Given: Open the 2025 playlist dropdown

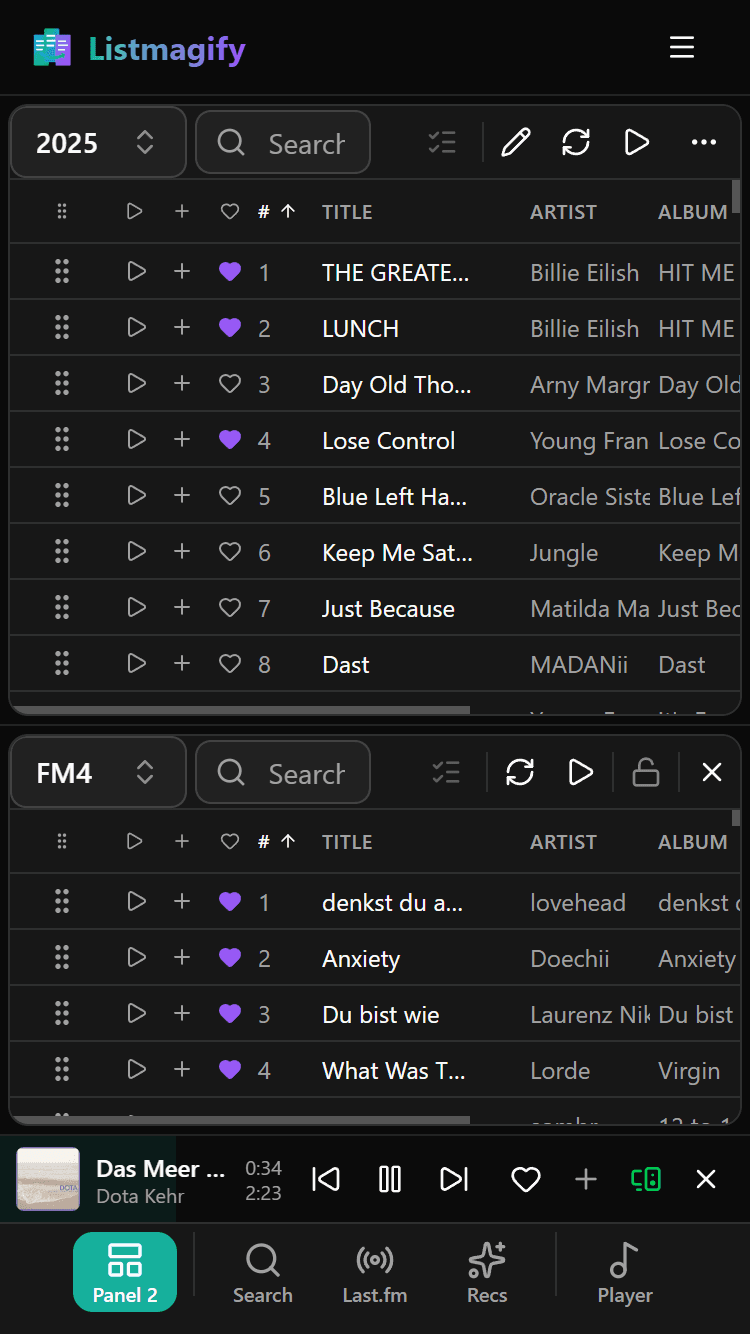Looking at the screenshot, I should [98, 143].
